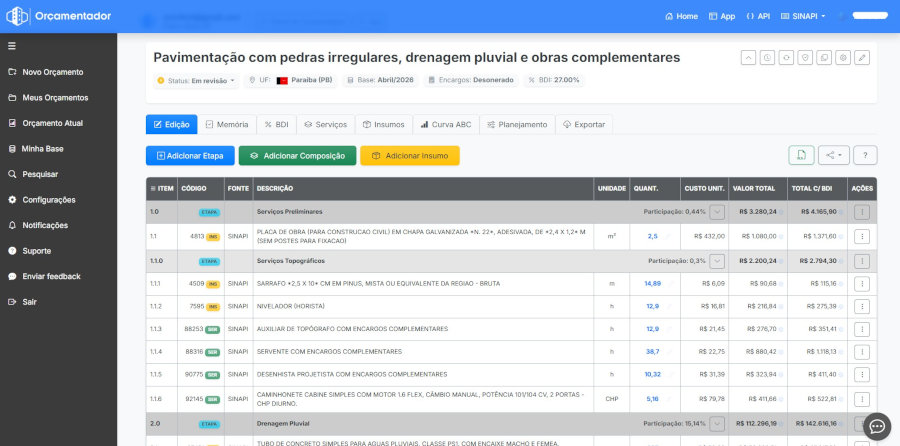
Task: Duplicate the budget with the copy icon
Action: click(824, 57)
